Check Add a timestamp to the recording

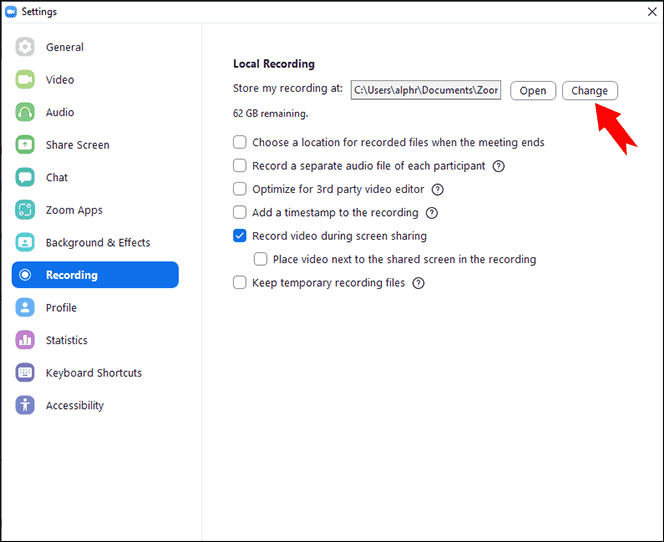(240, 212)
